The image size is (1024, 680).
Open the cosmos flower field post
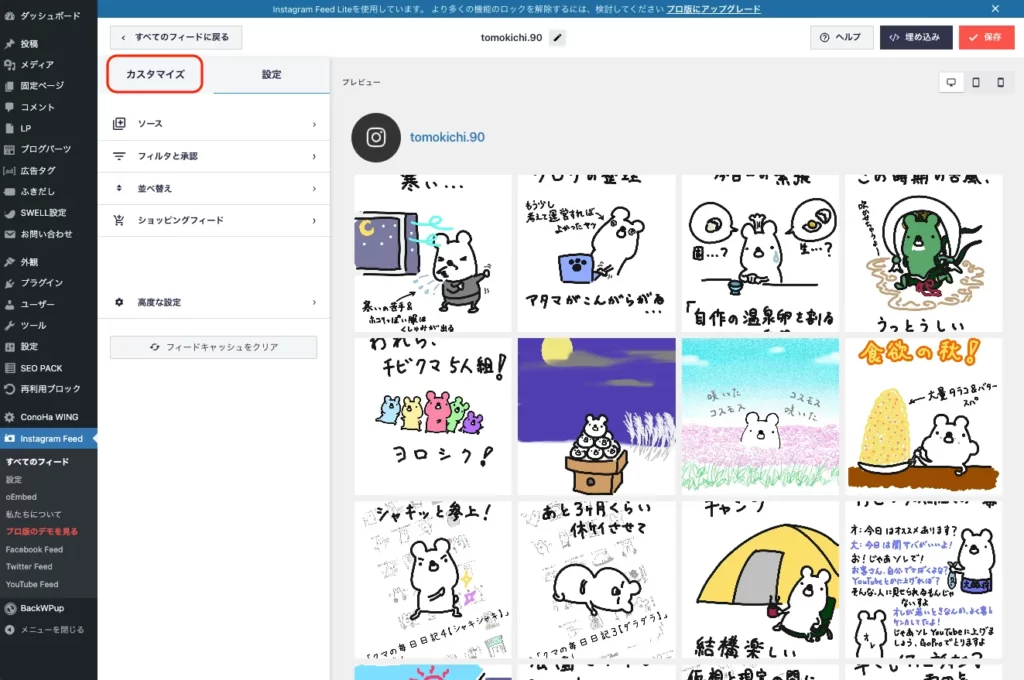click(x=760, y=416)
